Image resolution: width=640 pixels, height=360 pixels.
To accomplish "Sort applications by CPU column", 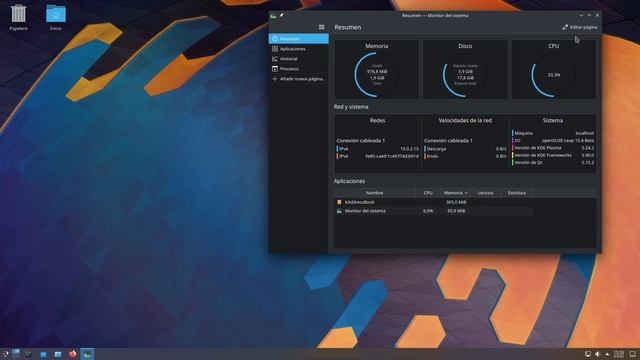I will (x=428, y=193).
